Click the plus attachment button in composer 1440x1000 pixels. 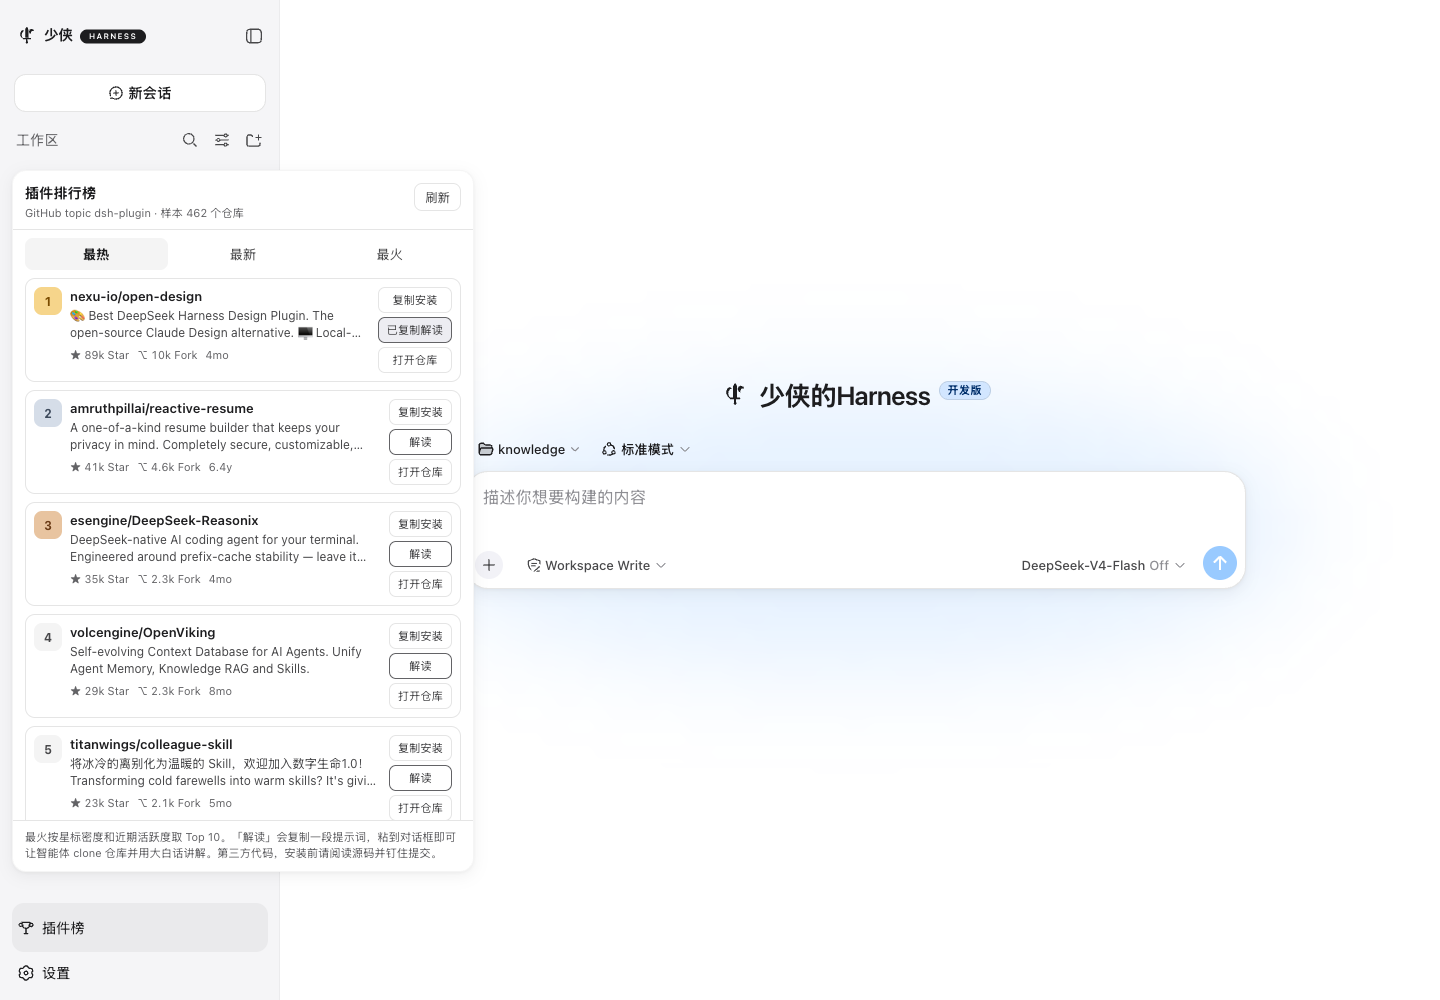click(x=489, y=565)
